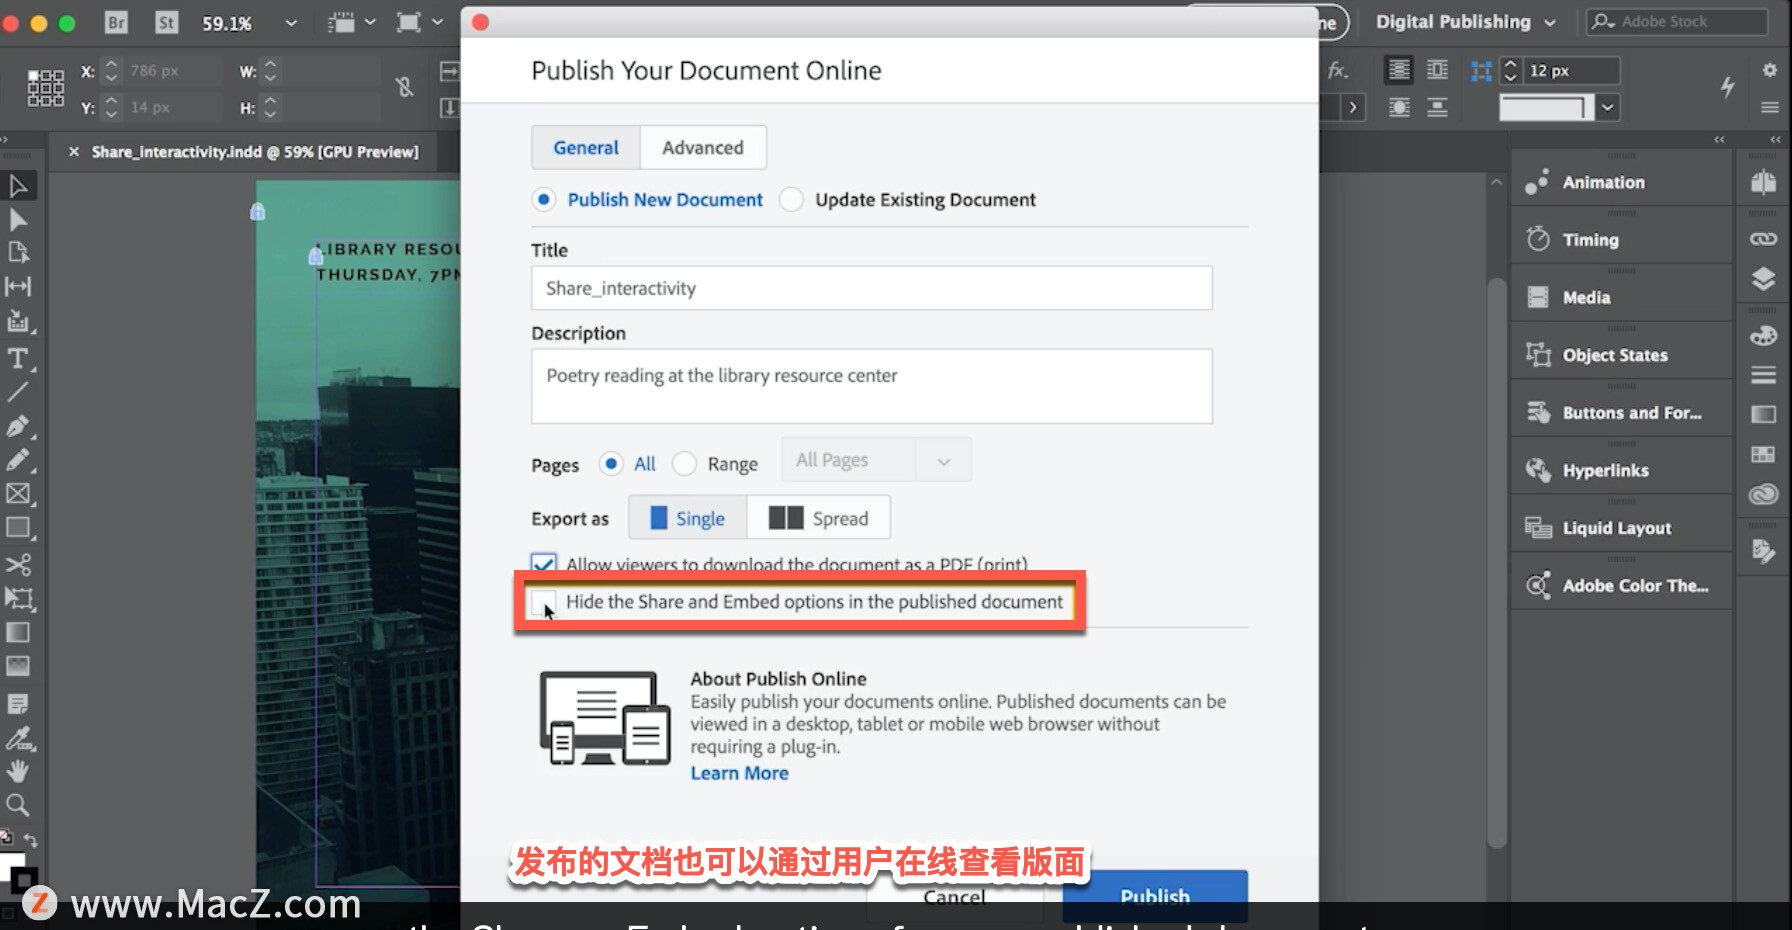Open the Timing panel
Screen dimensions: 1792x930
[1621, 240]
